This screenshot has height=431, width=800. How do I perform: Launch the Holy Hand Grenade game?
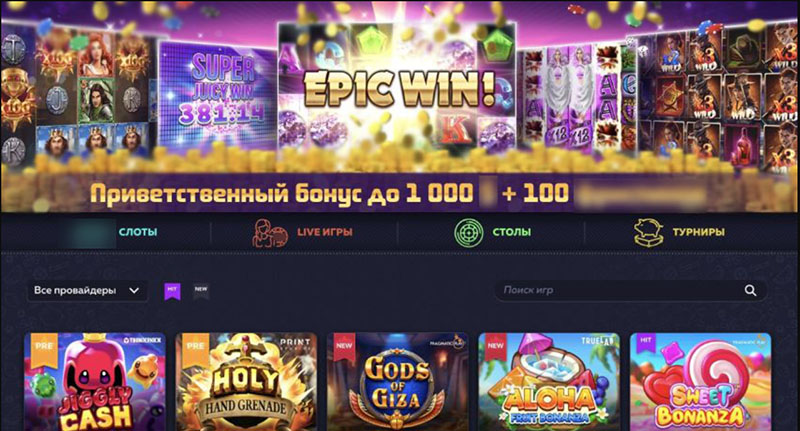point(246,382)
